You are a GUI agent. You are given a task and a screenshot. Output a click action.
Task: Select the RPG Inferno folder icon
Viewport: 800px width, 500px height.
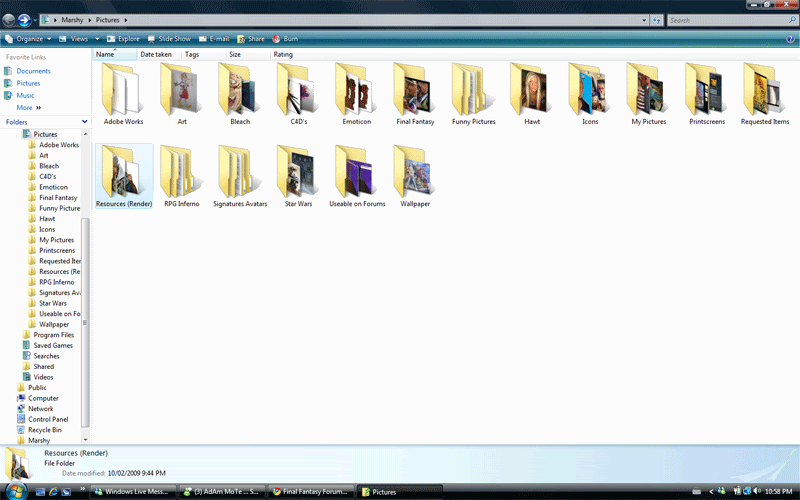click(x=180, y=172)
